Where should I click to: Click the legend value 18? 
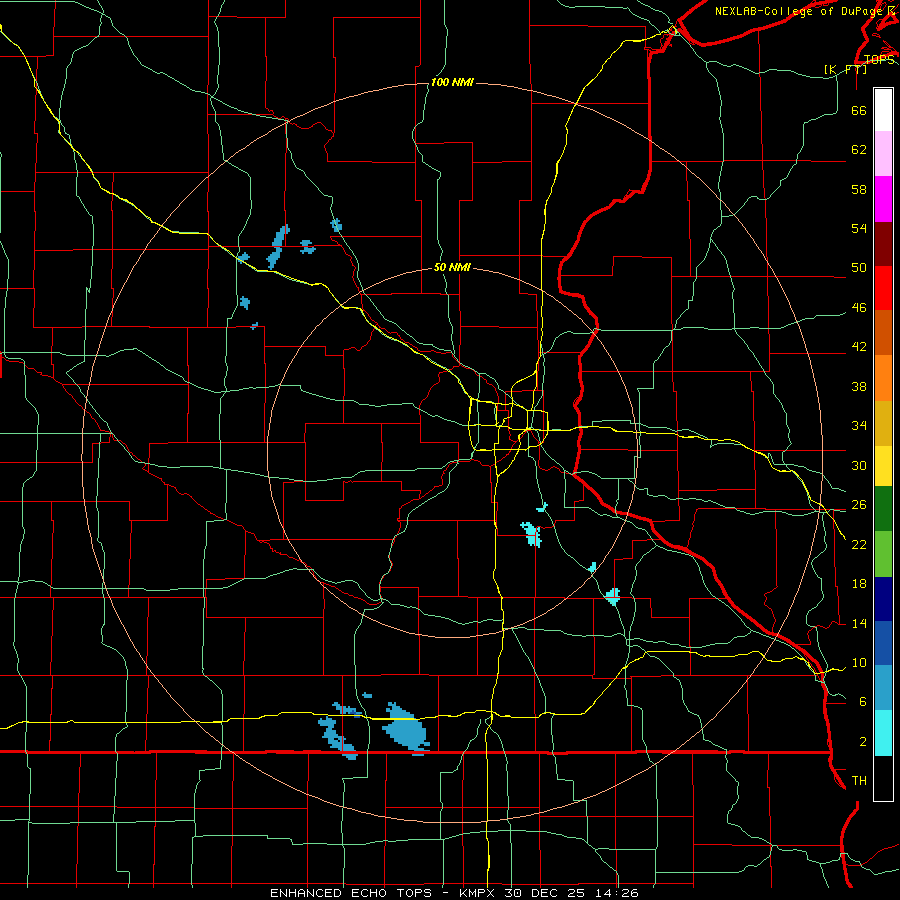(x=859, y=584)
